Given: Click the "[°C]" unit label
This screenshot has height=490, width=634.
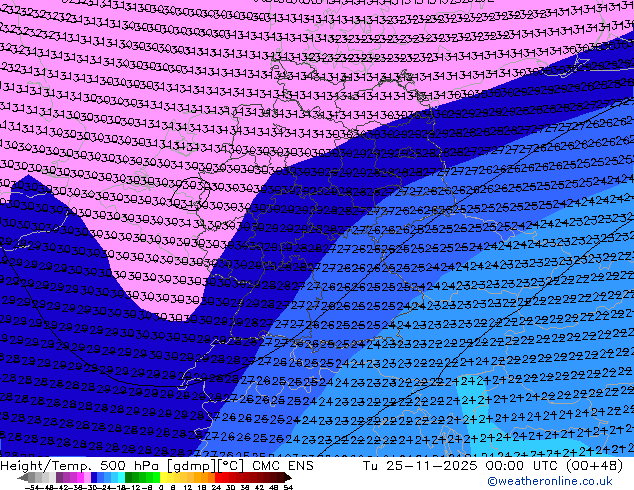Looking at the screenshot, I should [x=231, y=466].
